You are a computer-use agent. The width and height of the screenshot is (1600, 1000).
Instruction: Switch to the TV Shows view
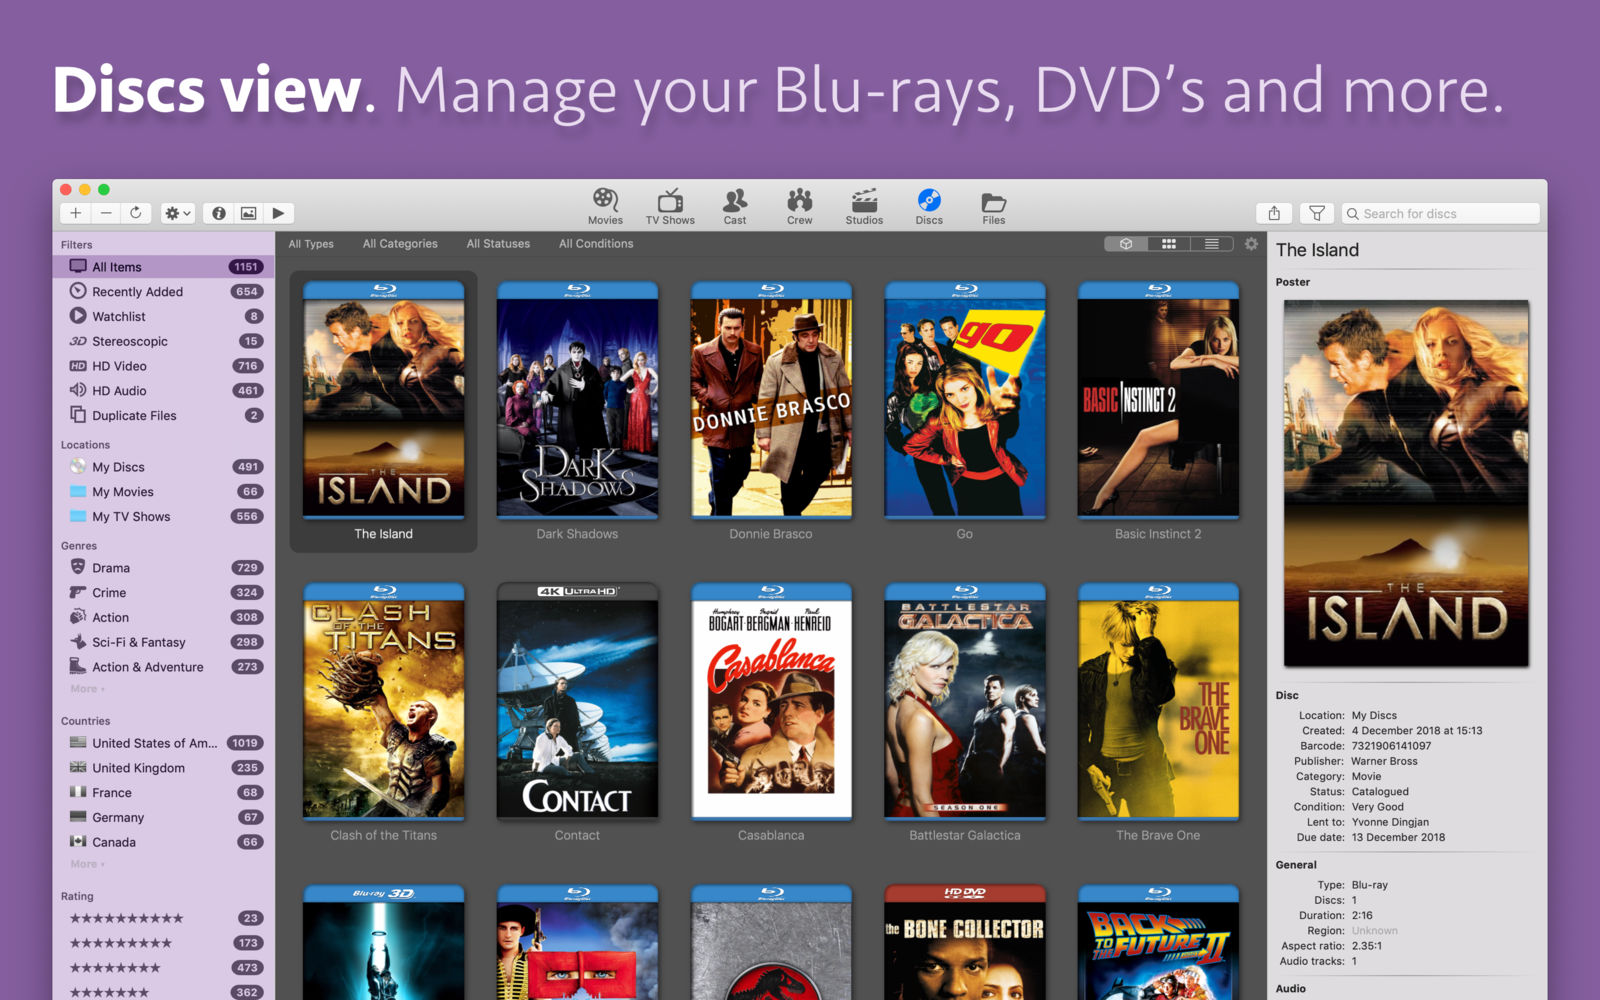[x=670, y=207]
